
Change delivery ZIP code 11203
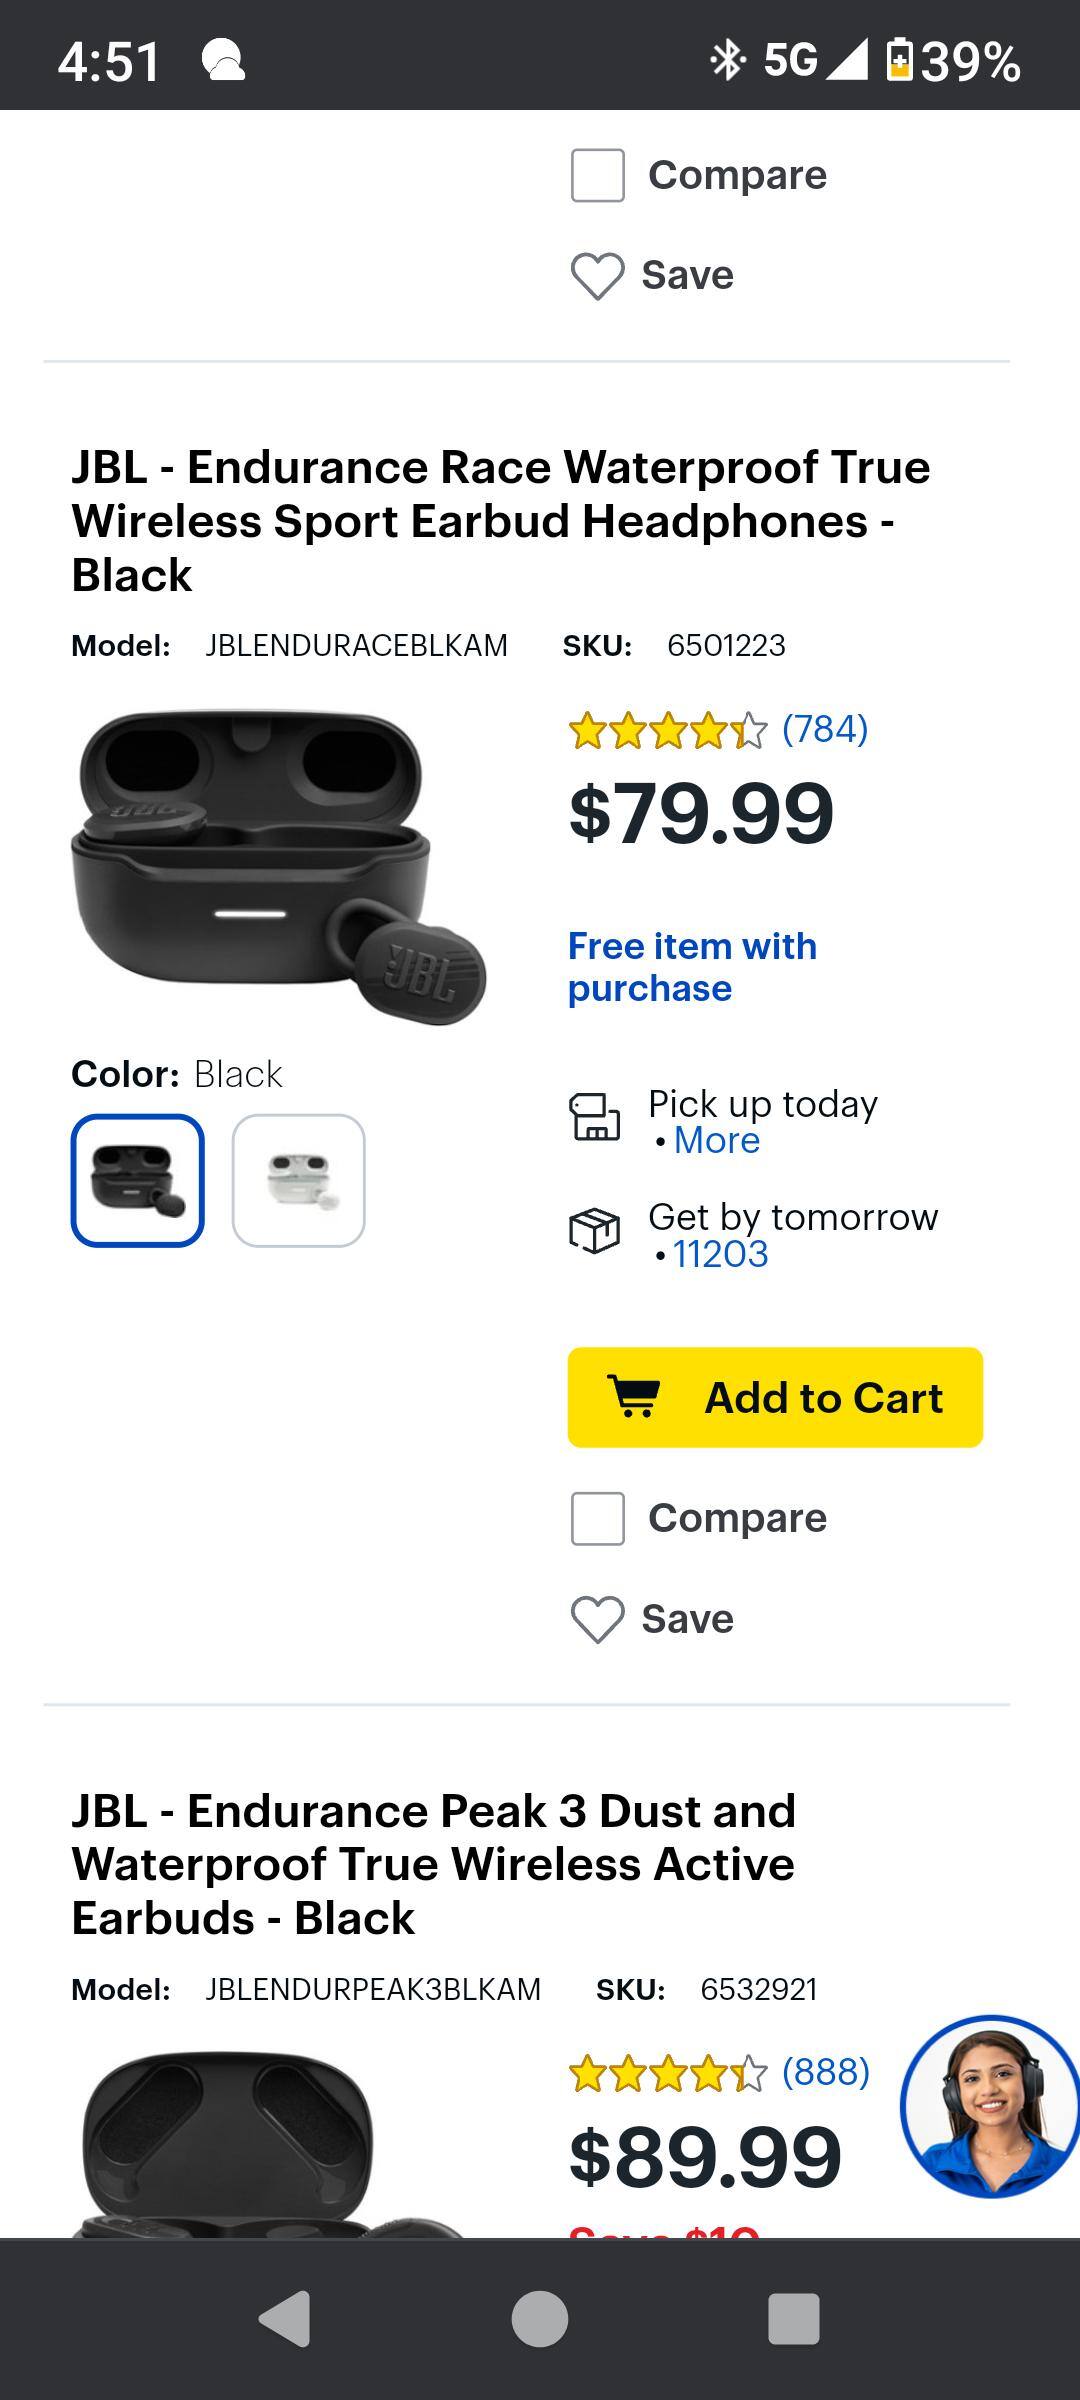click(x=721, y=1254)
